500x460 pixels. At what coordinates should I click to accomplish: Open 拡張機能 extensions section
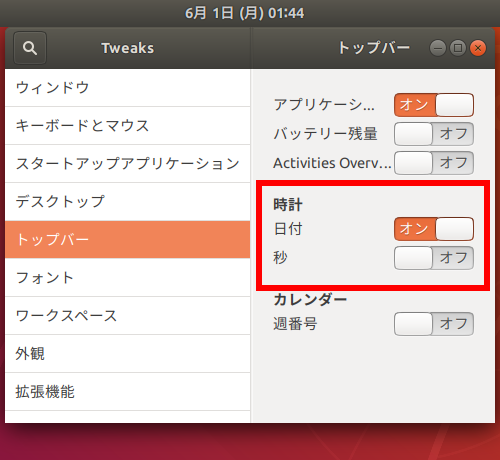coord(128,392)
